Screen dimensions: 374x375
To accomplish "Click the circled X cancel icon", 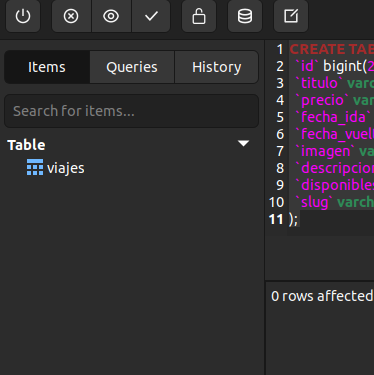I will (71, 16).
